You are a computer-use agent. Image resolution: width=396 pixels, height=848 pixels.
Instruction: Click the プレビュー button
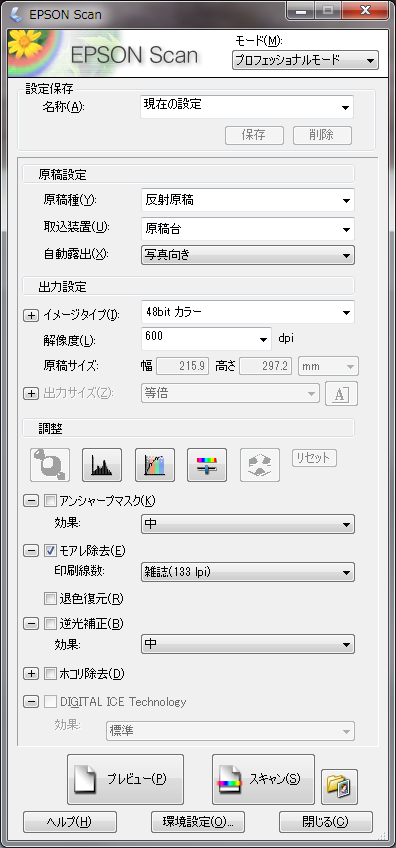point(126,779)
